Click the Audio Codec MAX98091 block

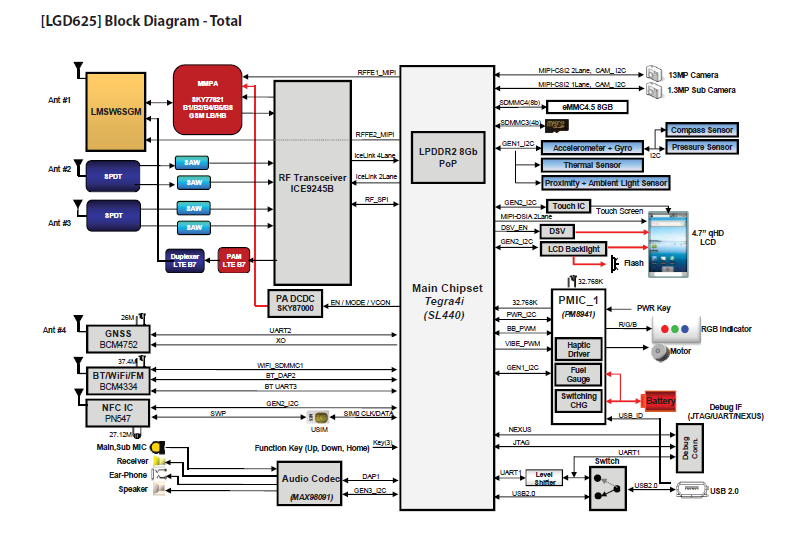pos(310,484)
